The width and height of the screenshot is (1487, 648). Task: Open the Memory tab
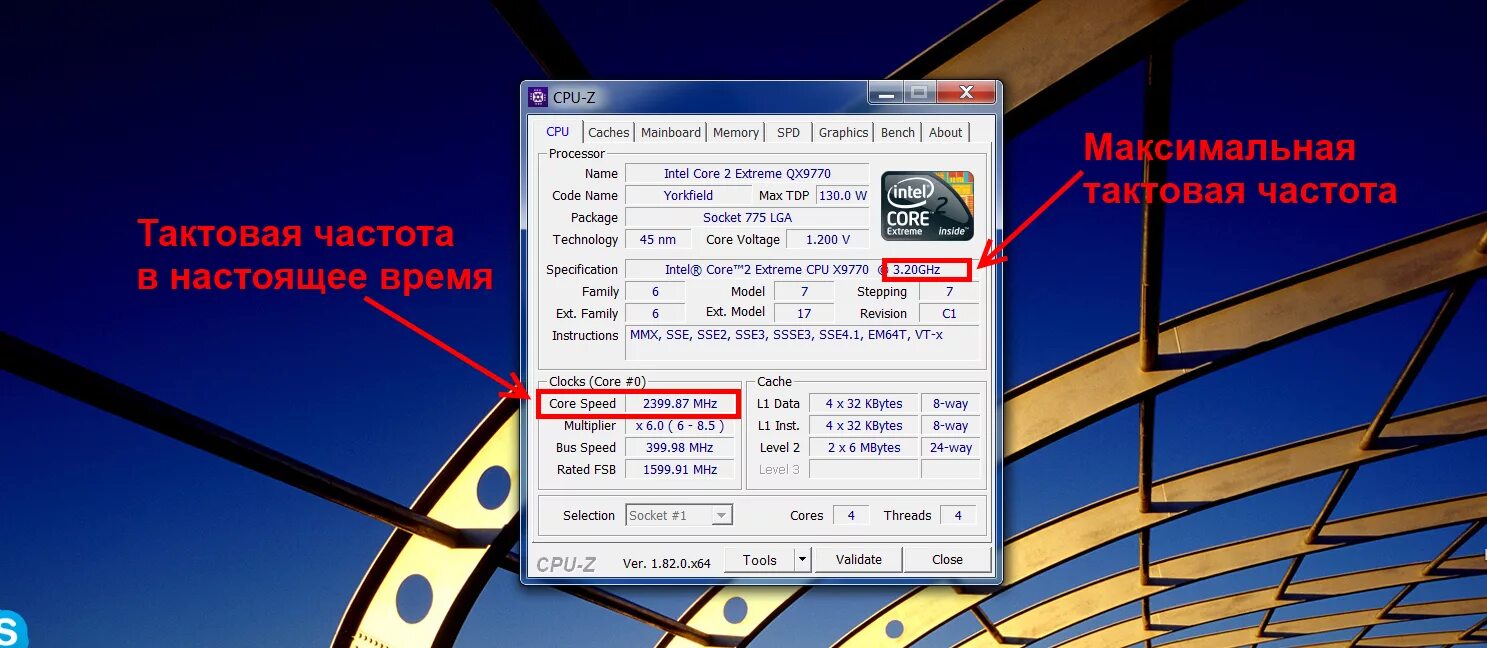(736, 132)
